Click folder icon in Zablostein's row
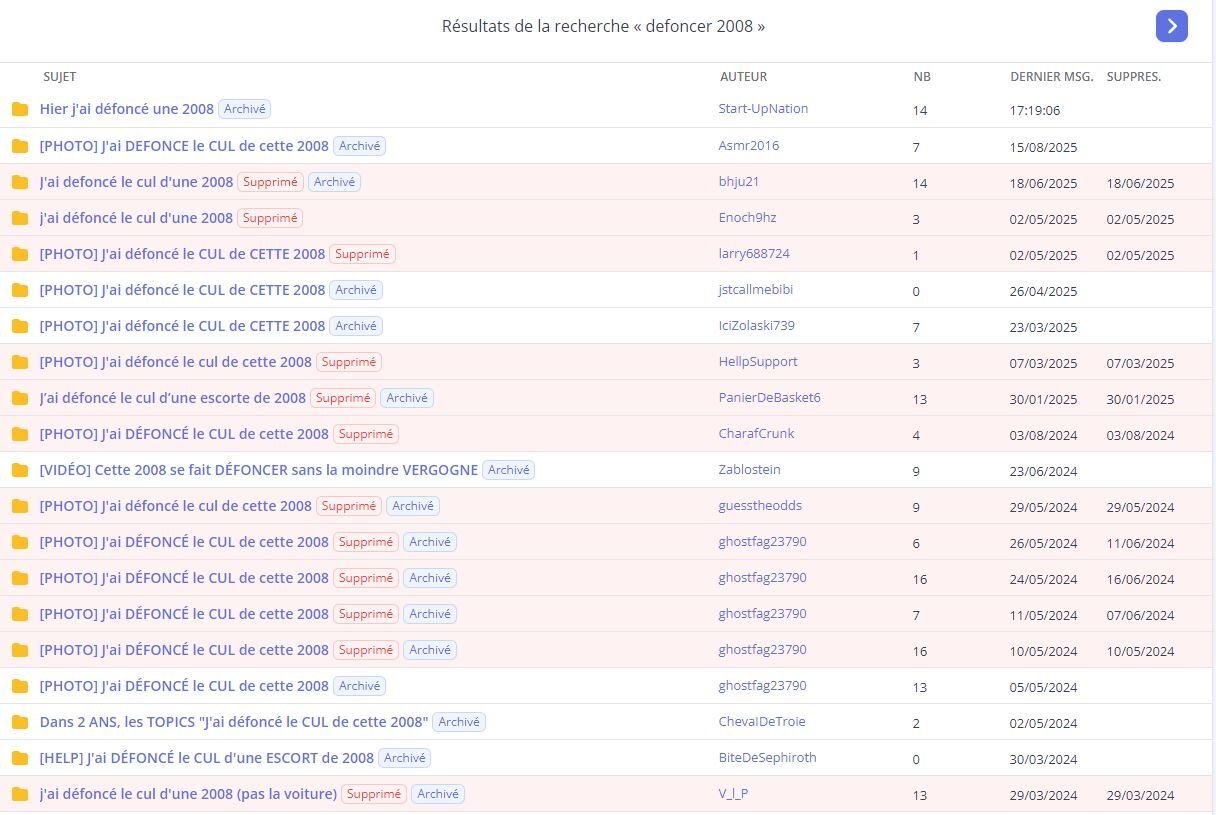The height and width of the screenshot is (815, 1216). [20, 470]
